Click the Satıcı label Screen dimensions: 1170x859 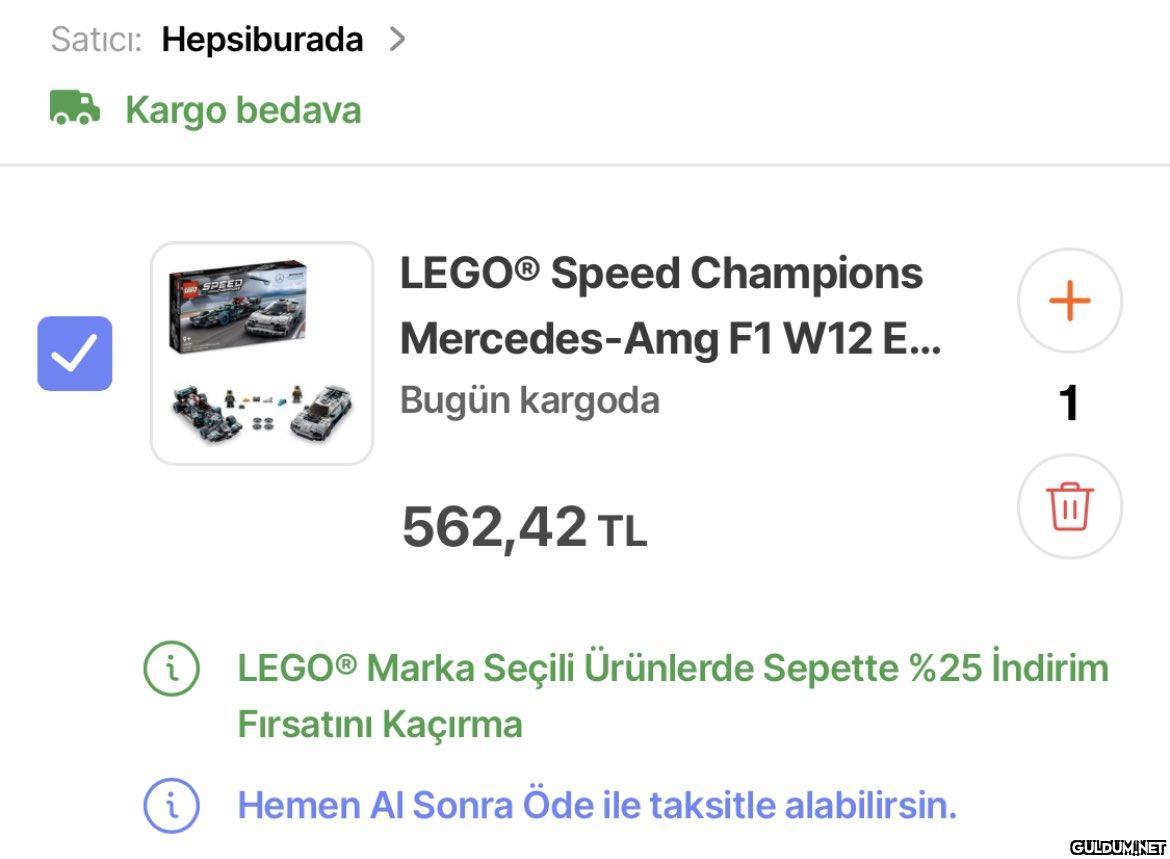pos(96,40)
